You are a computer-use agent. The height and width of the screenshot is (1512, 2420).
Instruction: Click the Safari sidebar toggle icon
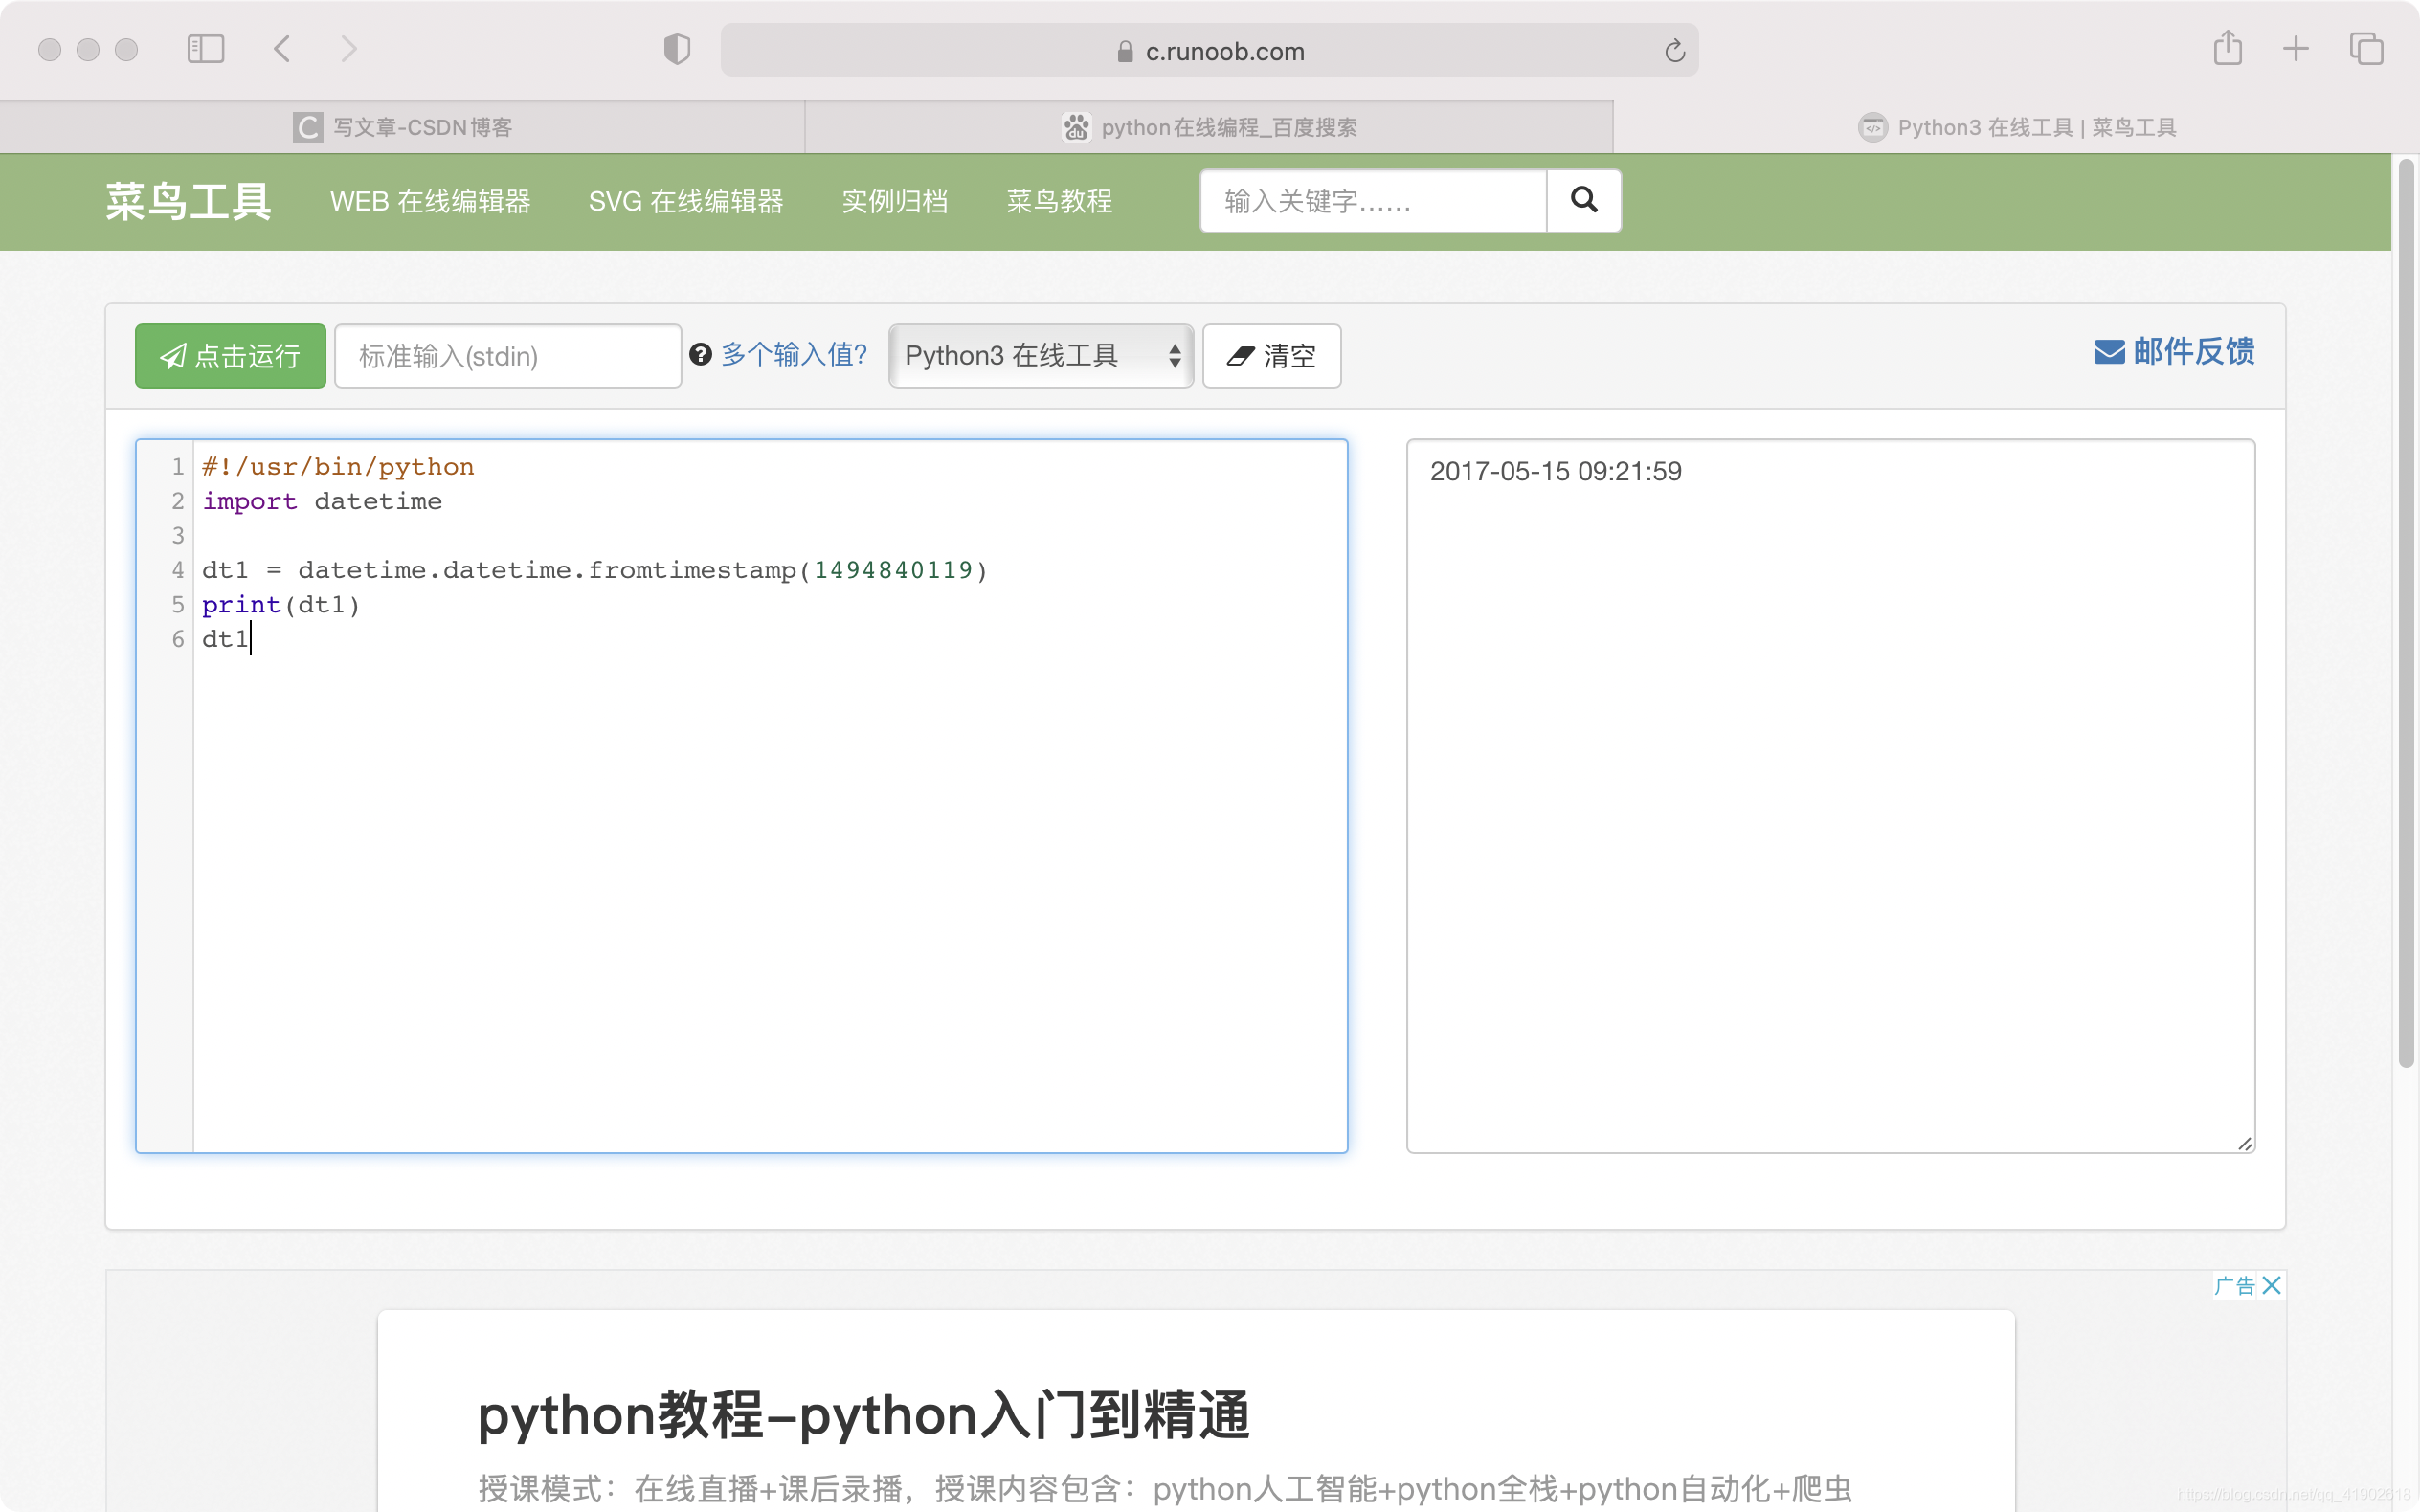pos(206,49)
